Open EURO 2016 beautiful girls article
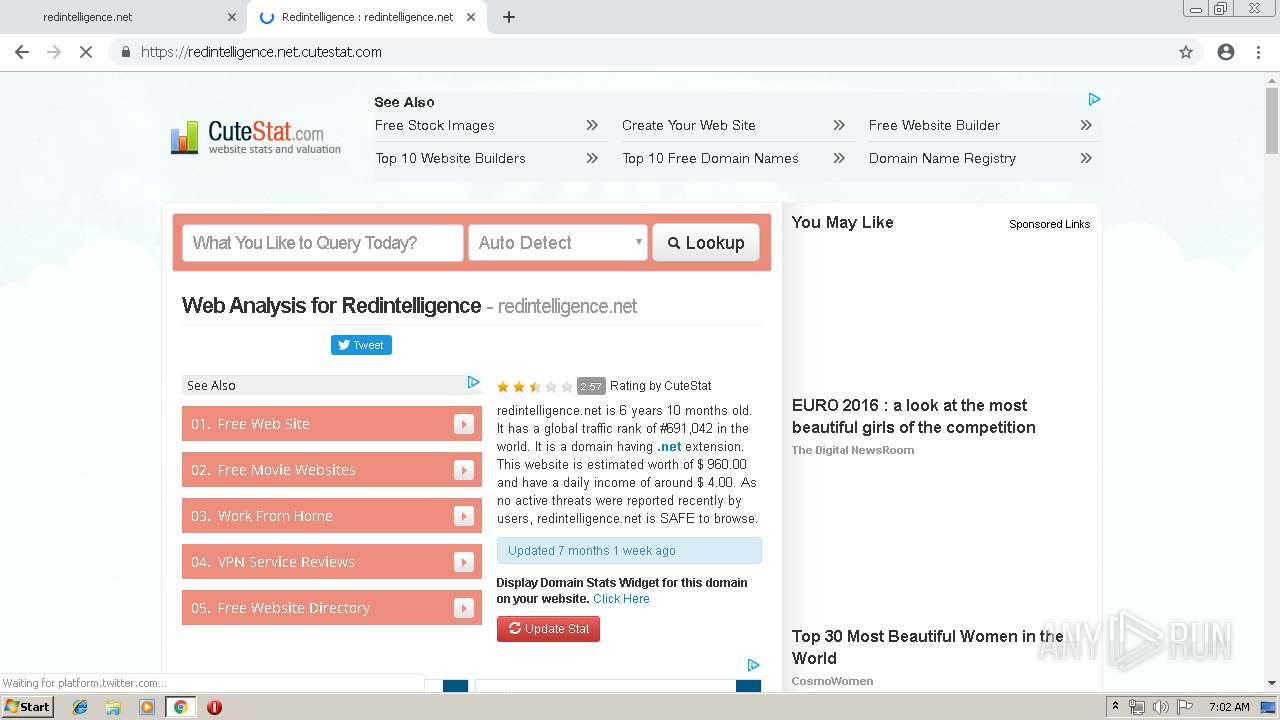 click(x=914, y=416)
